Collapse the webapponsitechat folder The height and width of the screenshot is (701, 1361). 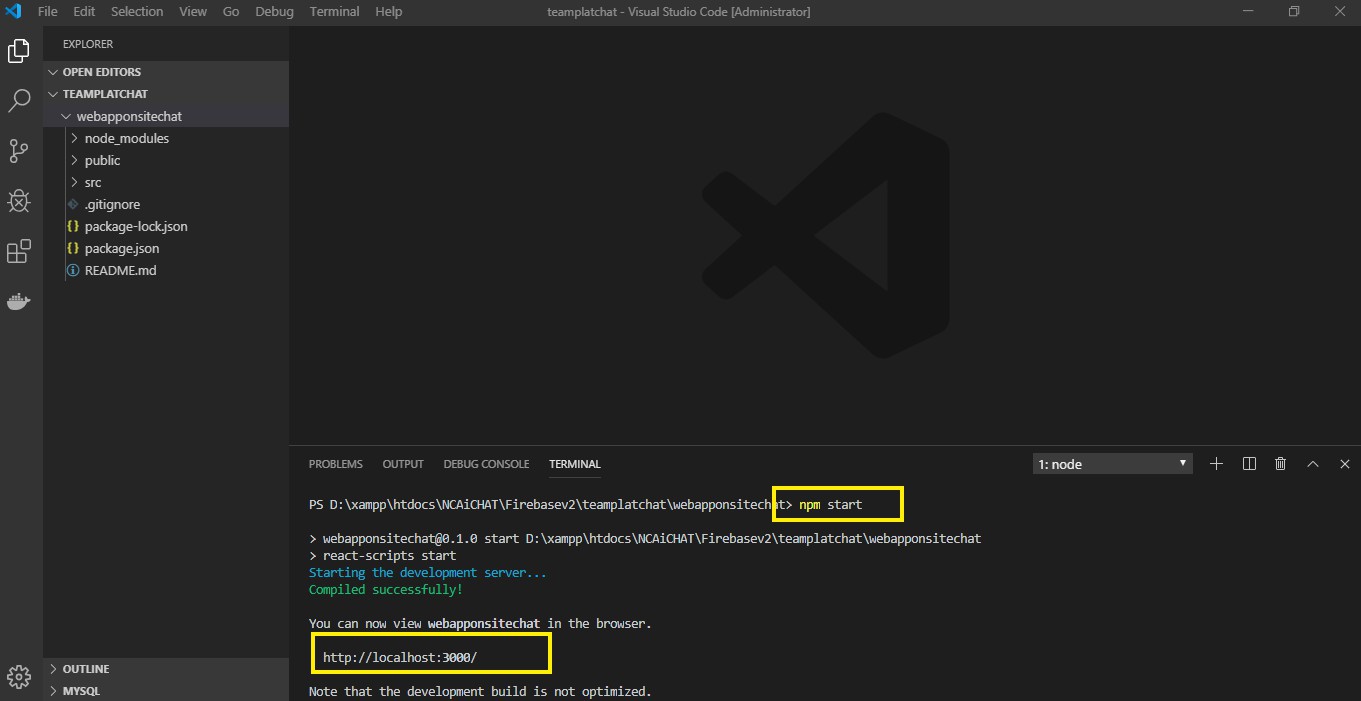coord(166,116)
